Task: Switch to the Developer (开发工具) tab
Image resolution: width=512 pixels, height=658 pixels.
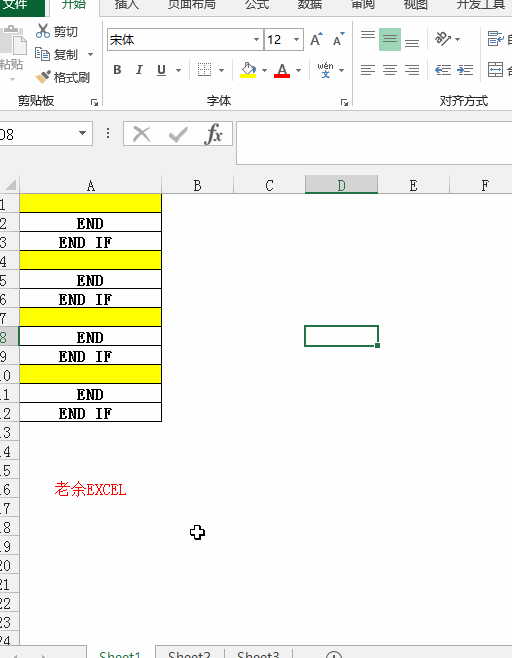Action: (x=481, y=5)
